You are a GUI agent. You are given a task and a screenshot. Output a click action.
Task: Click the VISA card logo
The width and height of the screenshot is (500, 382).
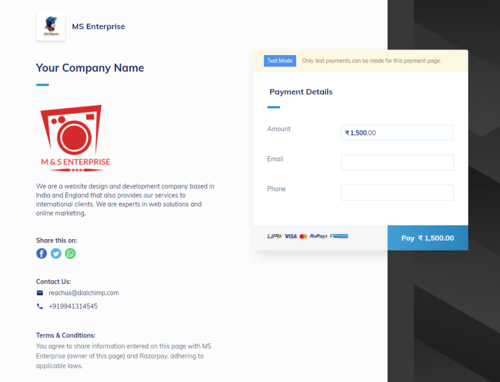291,236
